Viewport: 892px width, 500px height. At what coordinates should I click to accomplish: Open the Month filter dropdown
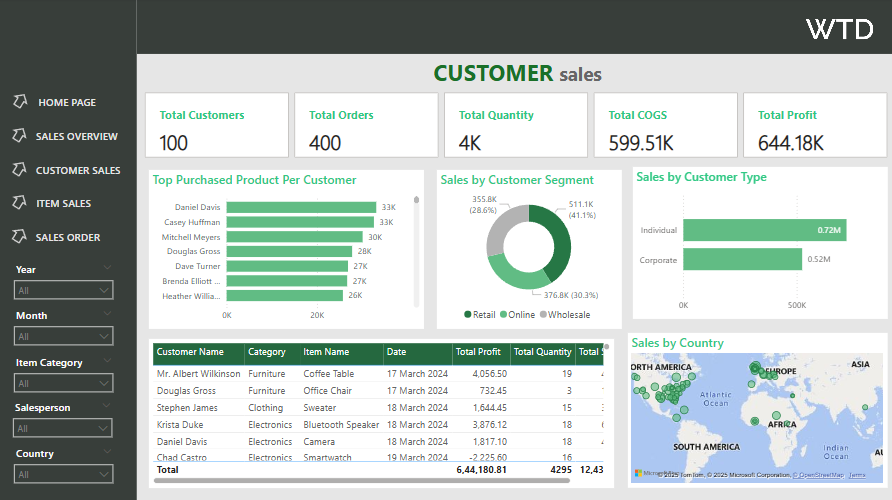[63, 336]
